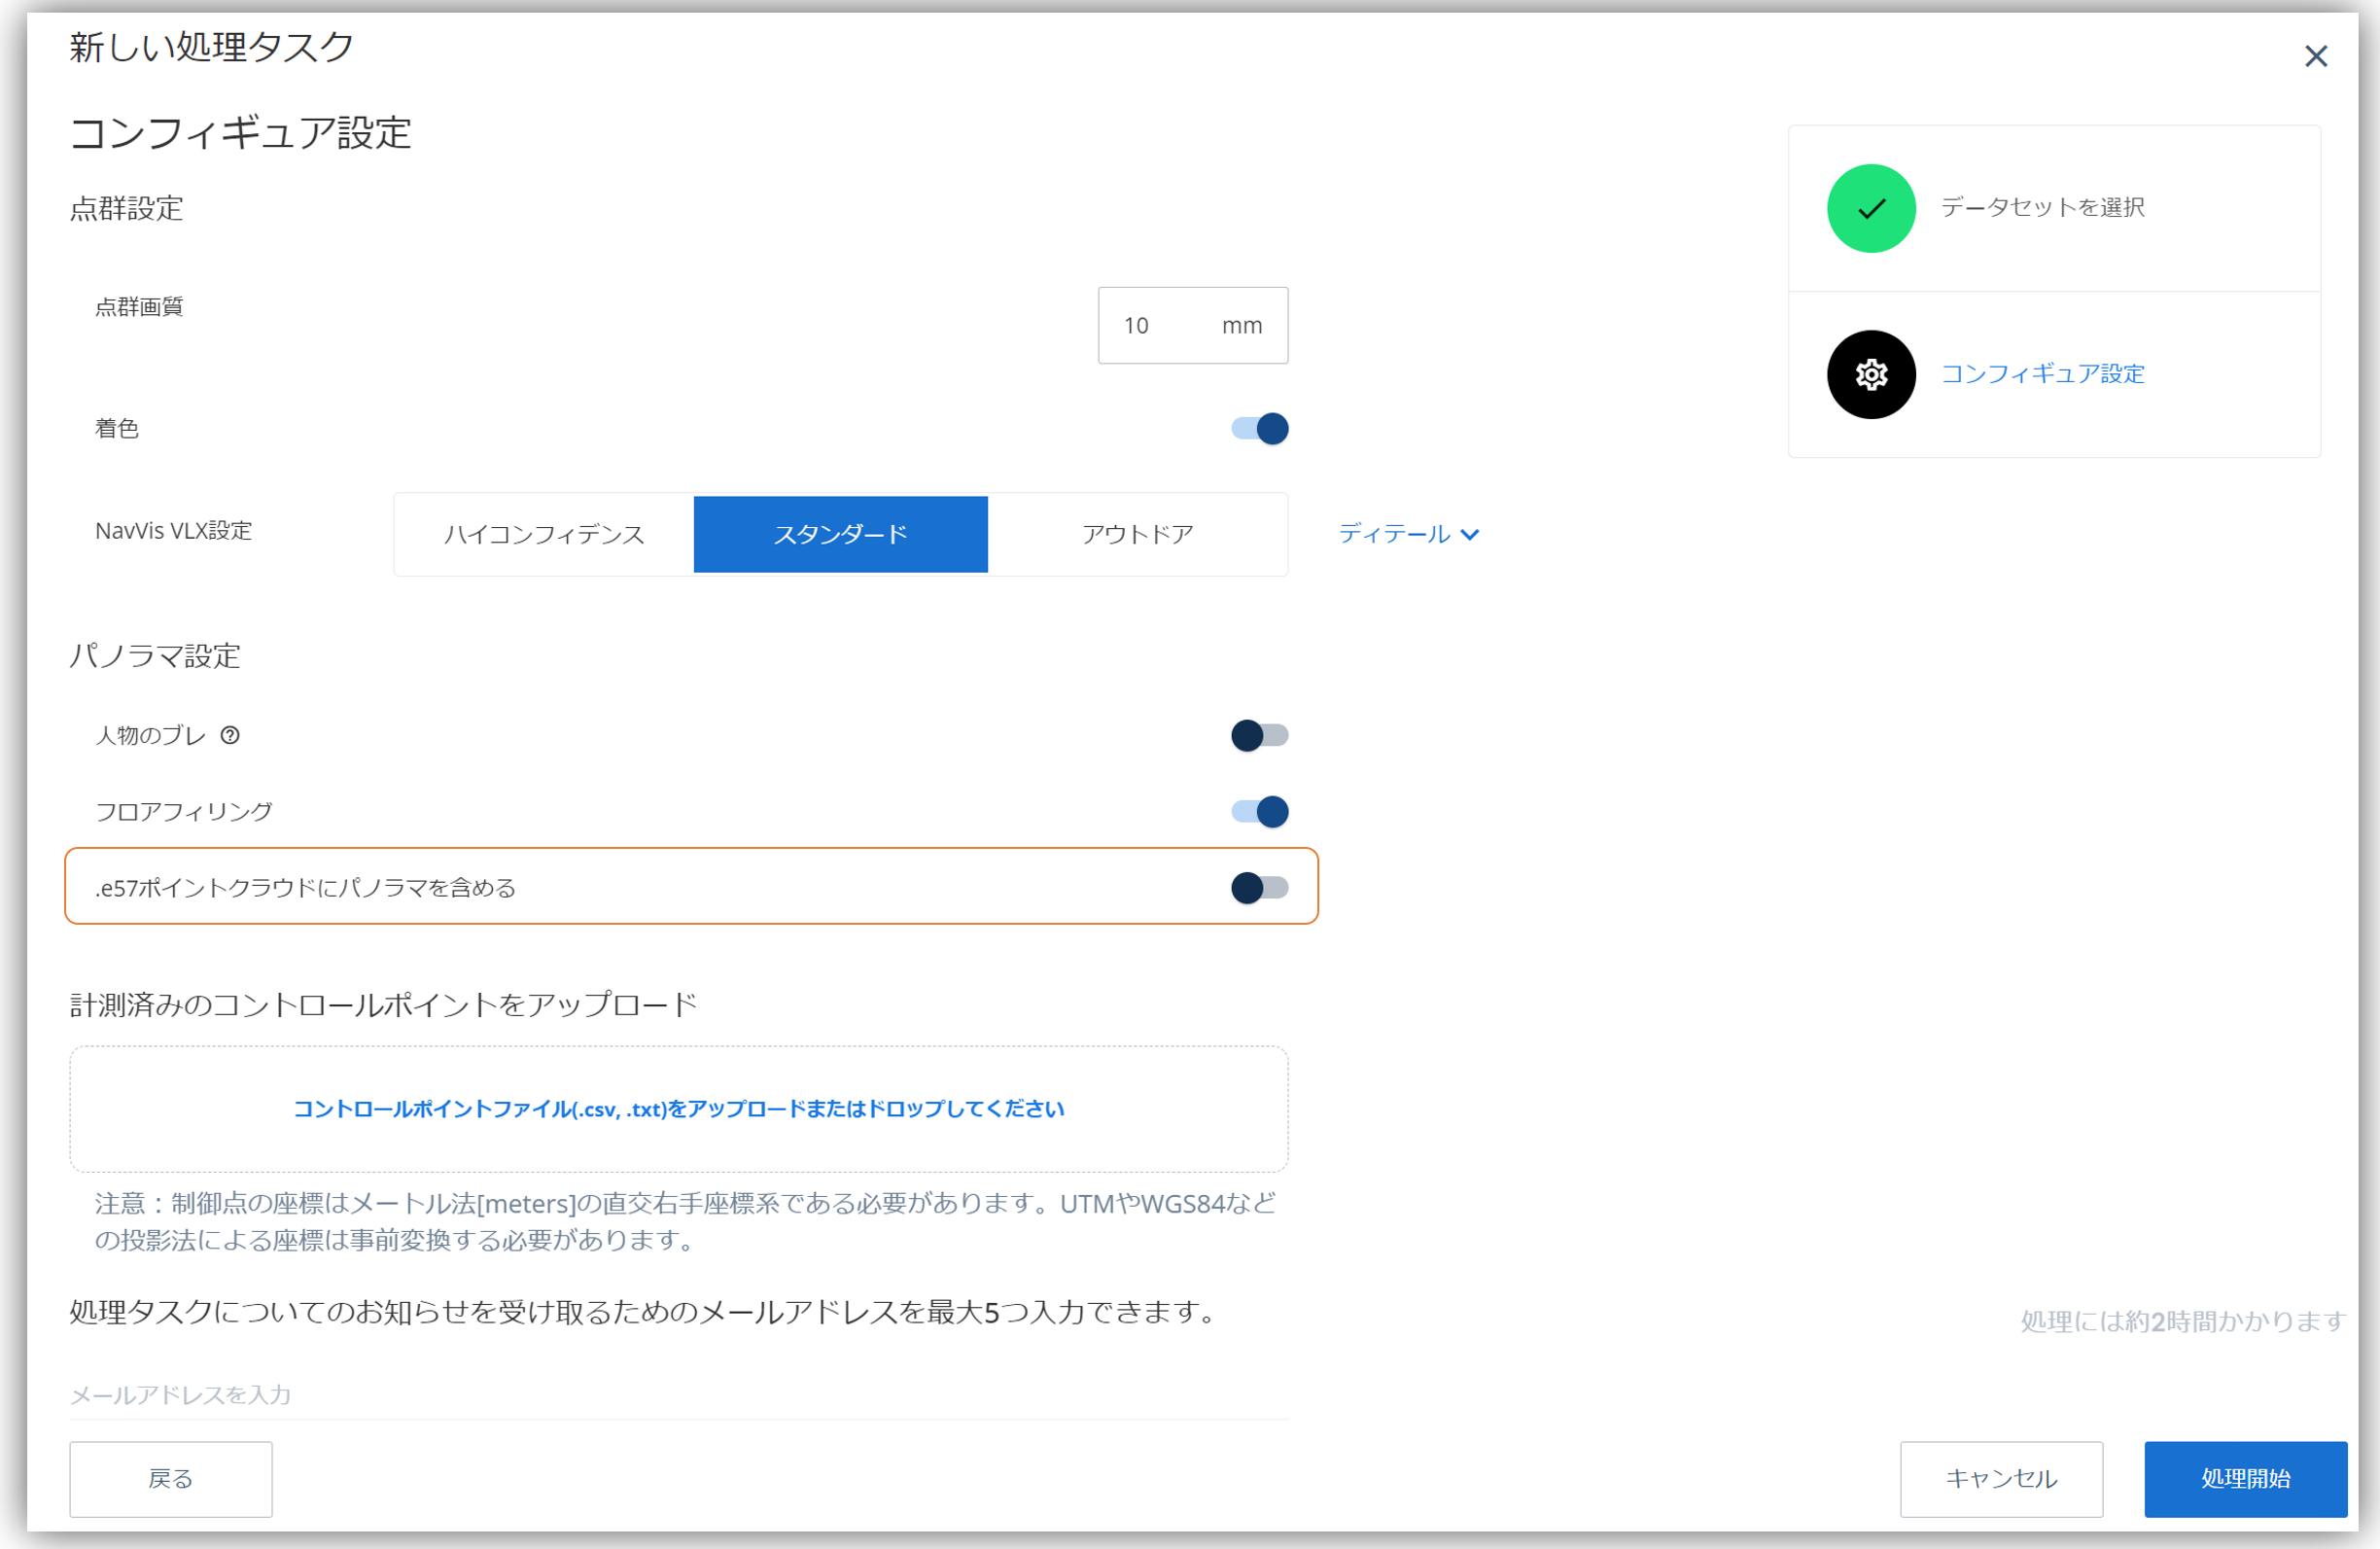This screenshot has height=1549, width=2380.
Task: Click the X icon at top right
Action: [2316, 56]
